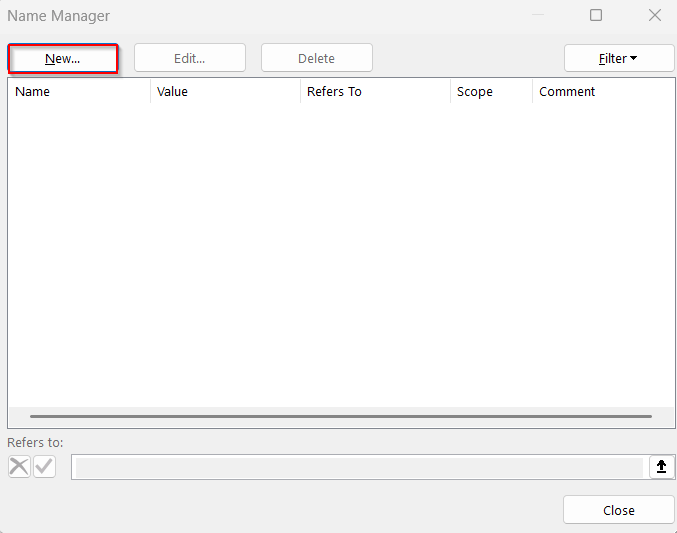Select the Refers To column header

(375, 92)
